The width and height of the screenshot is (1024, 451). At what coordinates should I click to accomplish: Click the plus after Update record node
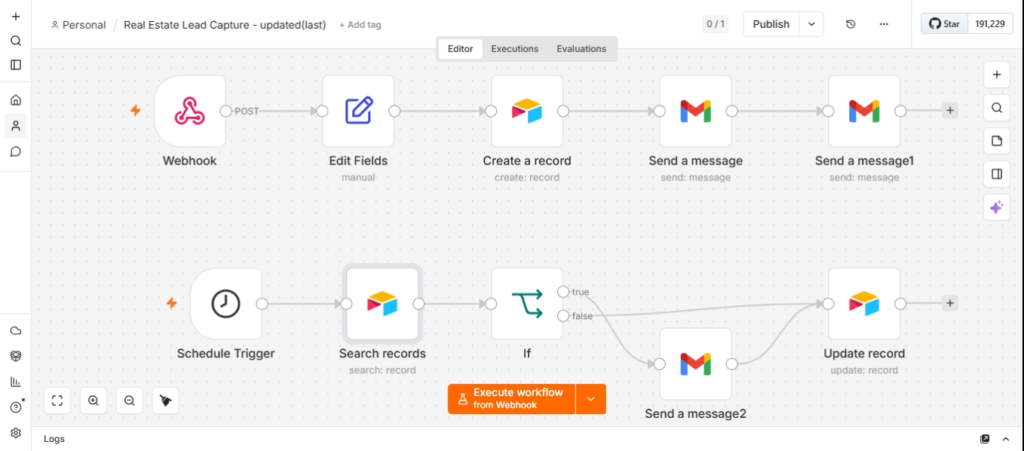point(950,303)
